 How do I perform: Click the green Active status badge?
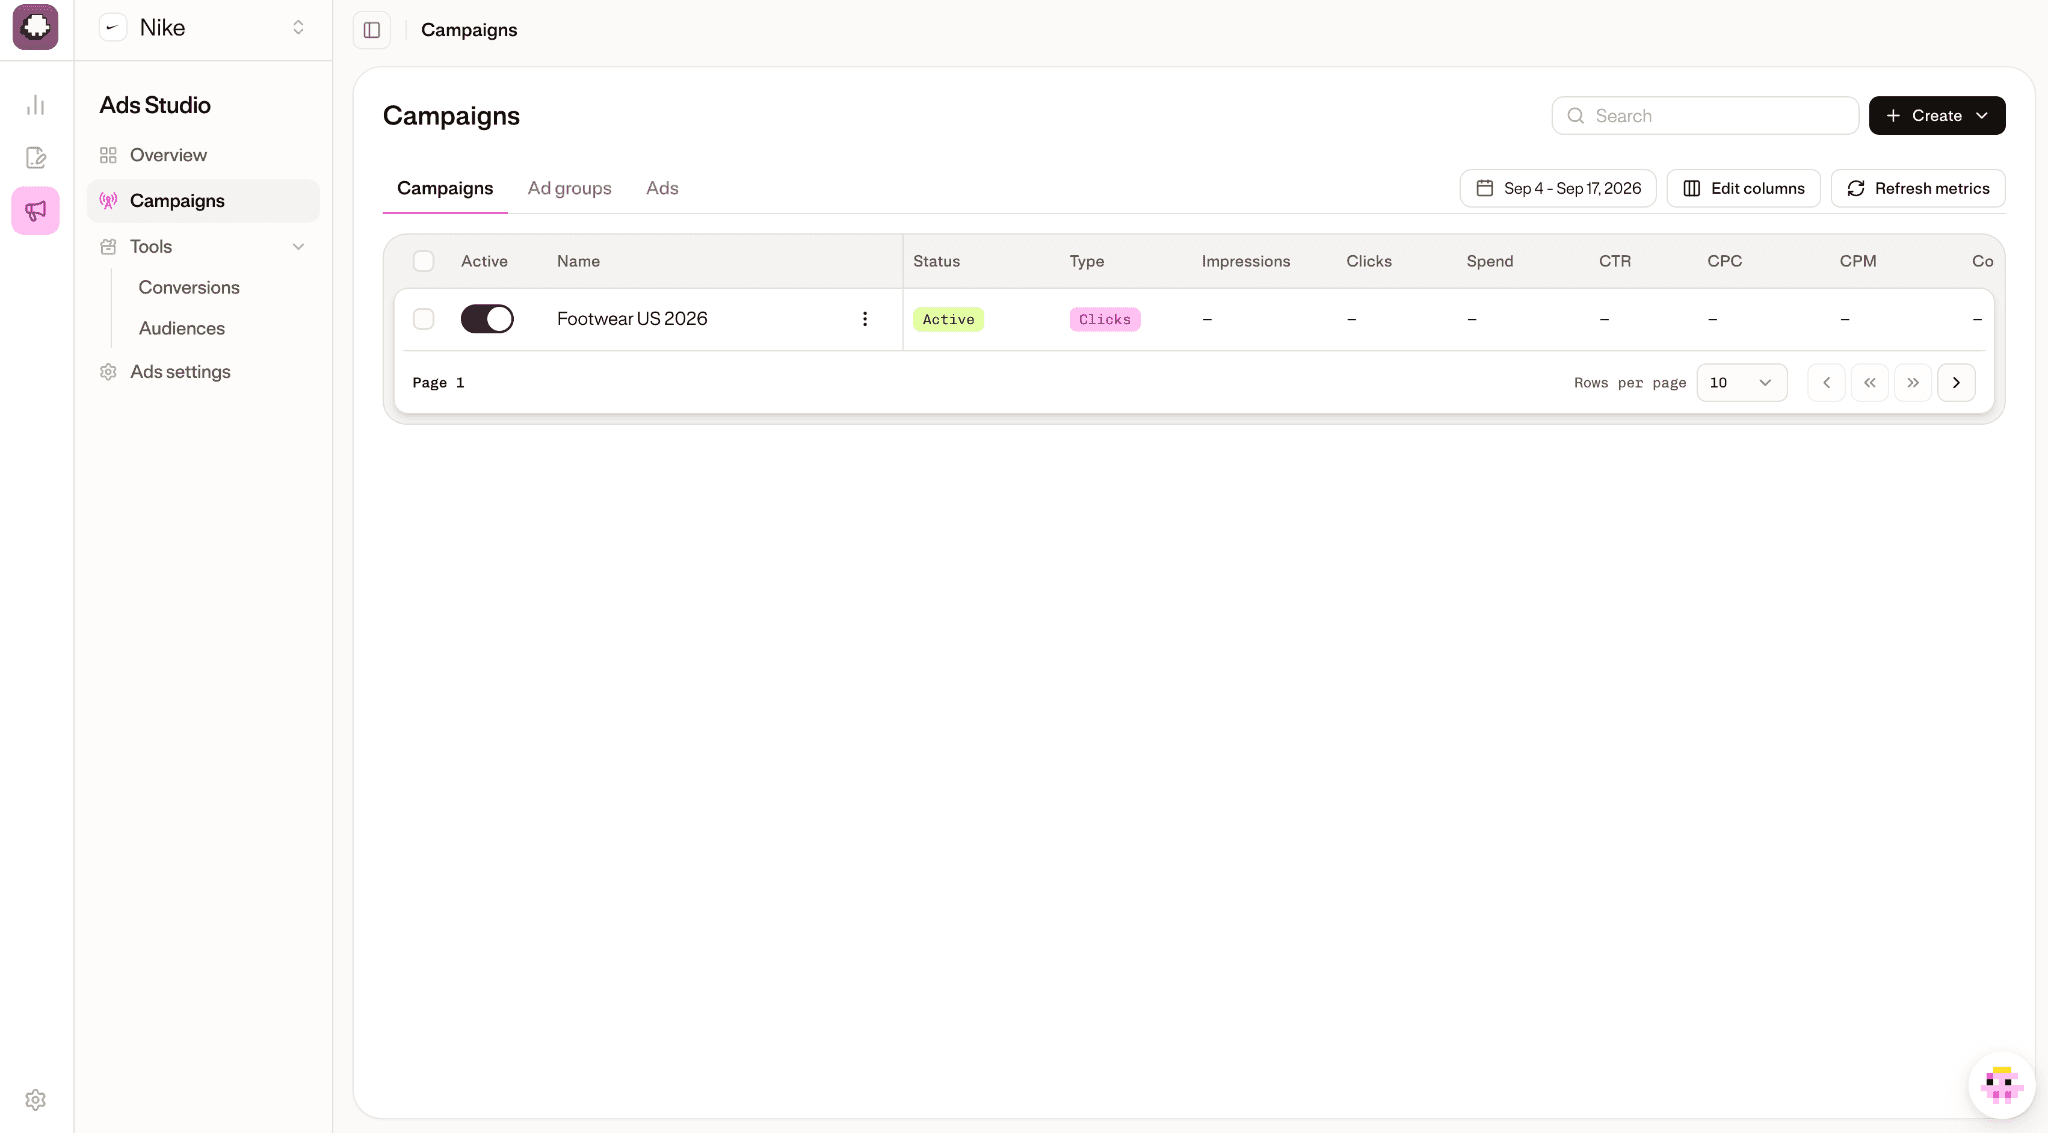[x=948, y=320]
